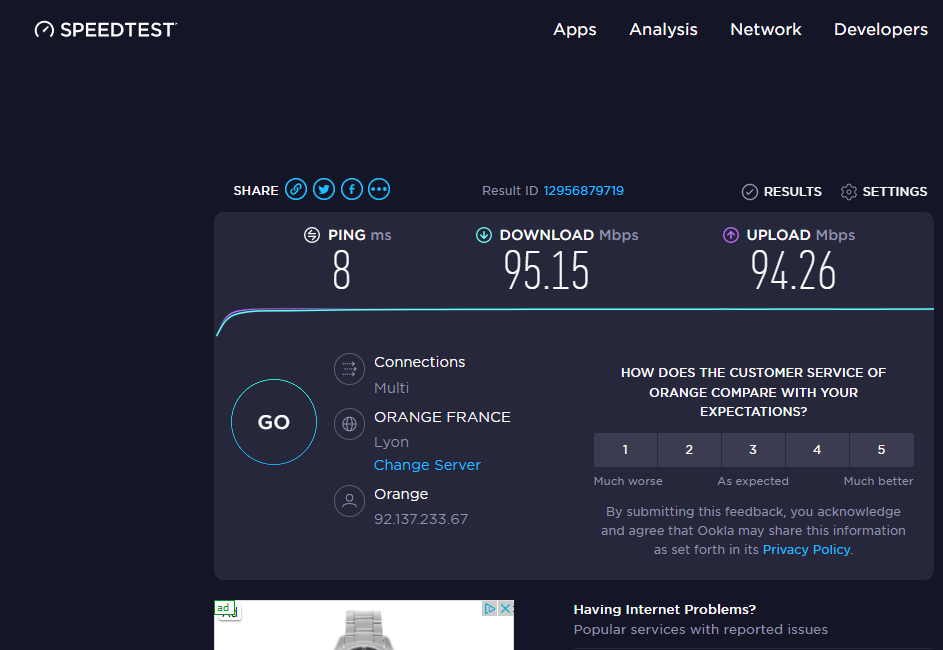This screenshot has height=650, width=943.
Task: Click the green ad badge
Action: coord(224,607)
